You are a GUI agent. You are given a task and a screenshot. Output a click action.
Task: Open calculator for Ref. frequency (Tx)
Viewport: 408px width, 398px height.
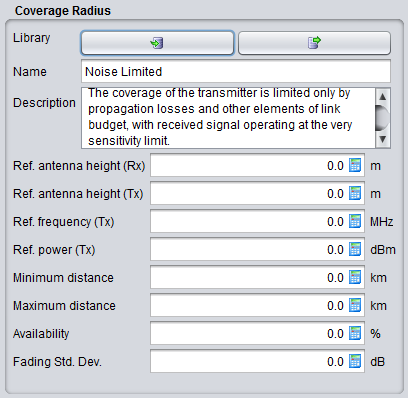point(355,221)
